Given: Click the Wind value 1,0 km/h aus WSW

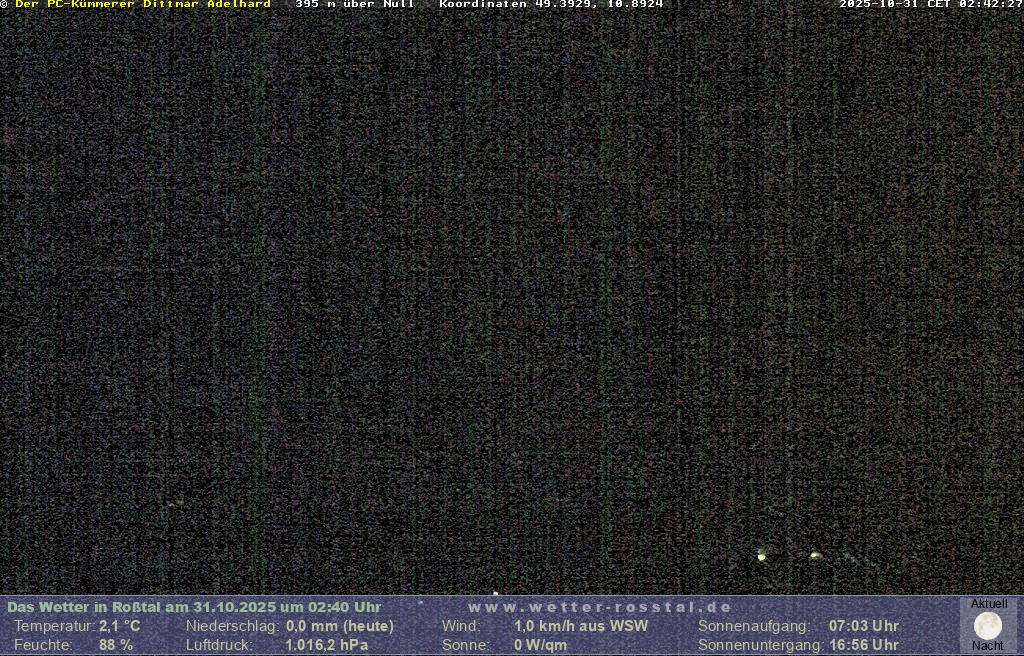Looking at the screenshot, I should tap(581, 626).
